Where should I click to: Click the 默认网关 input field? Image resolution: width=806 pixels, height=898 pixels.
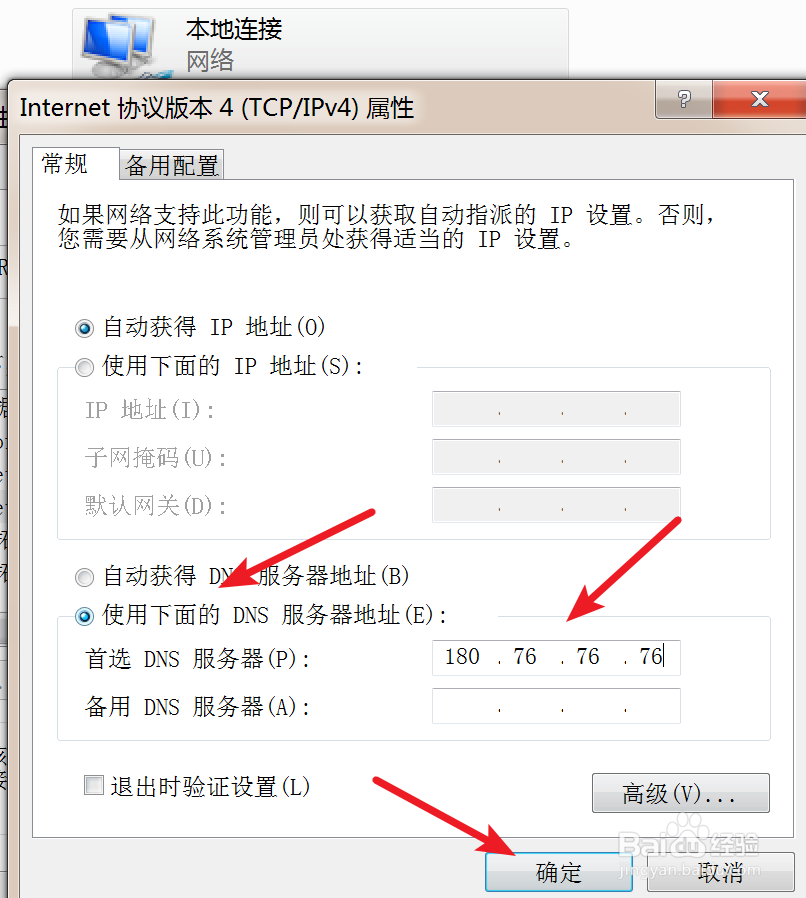click(556, 505)
